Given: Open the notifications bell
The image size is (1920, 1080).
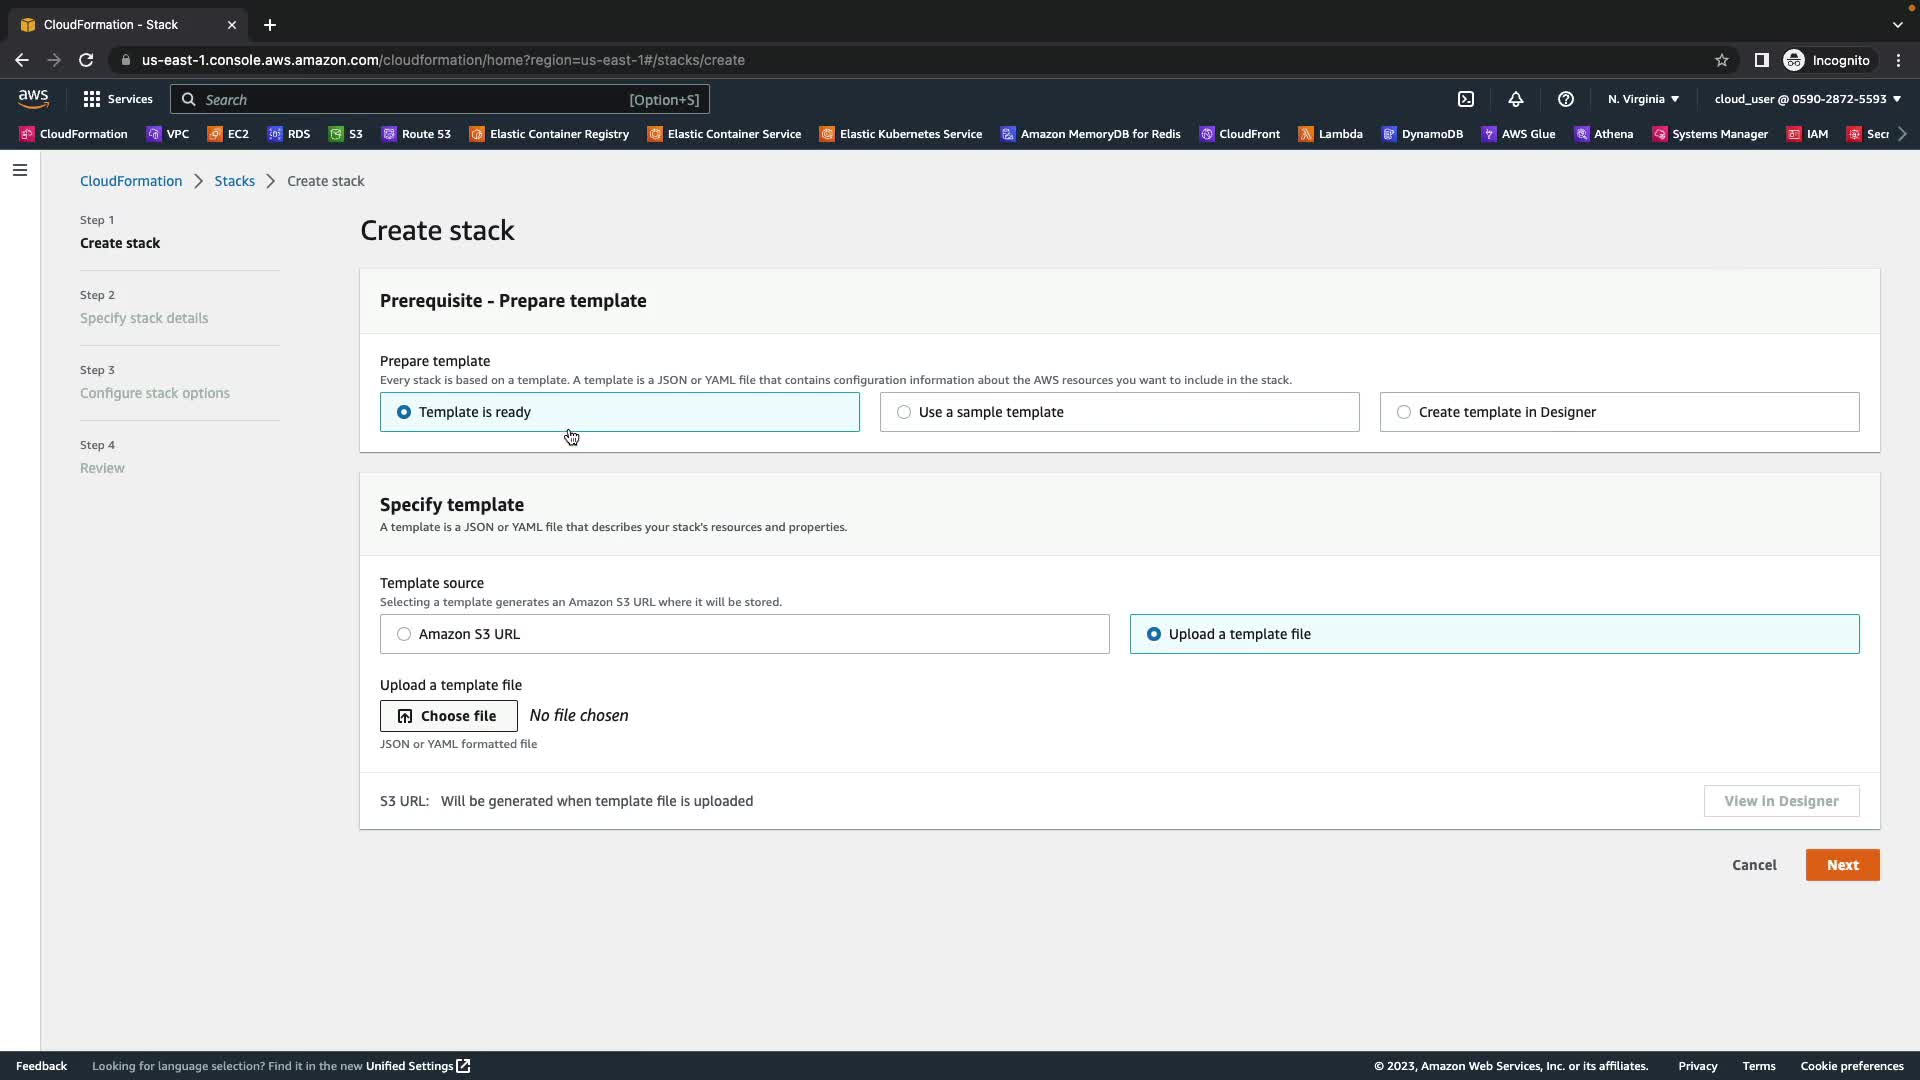Looking at the screenshot, I should [x=1516, y=99].
